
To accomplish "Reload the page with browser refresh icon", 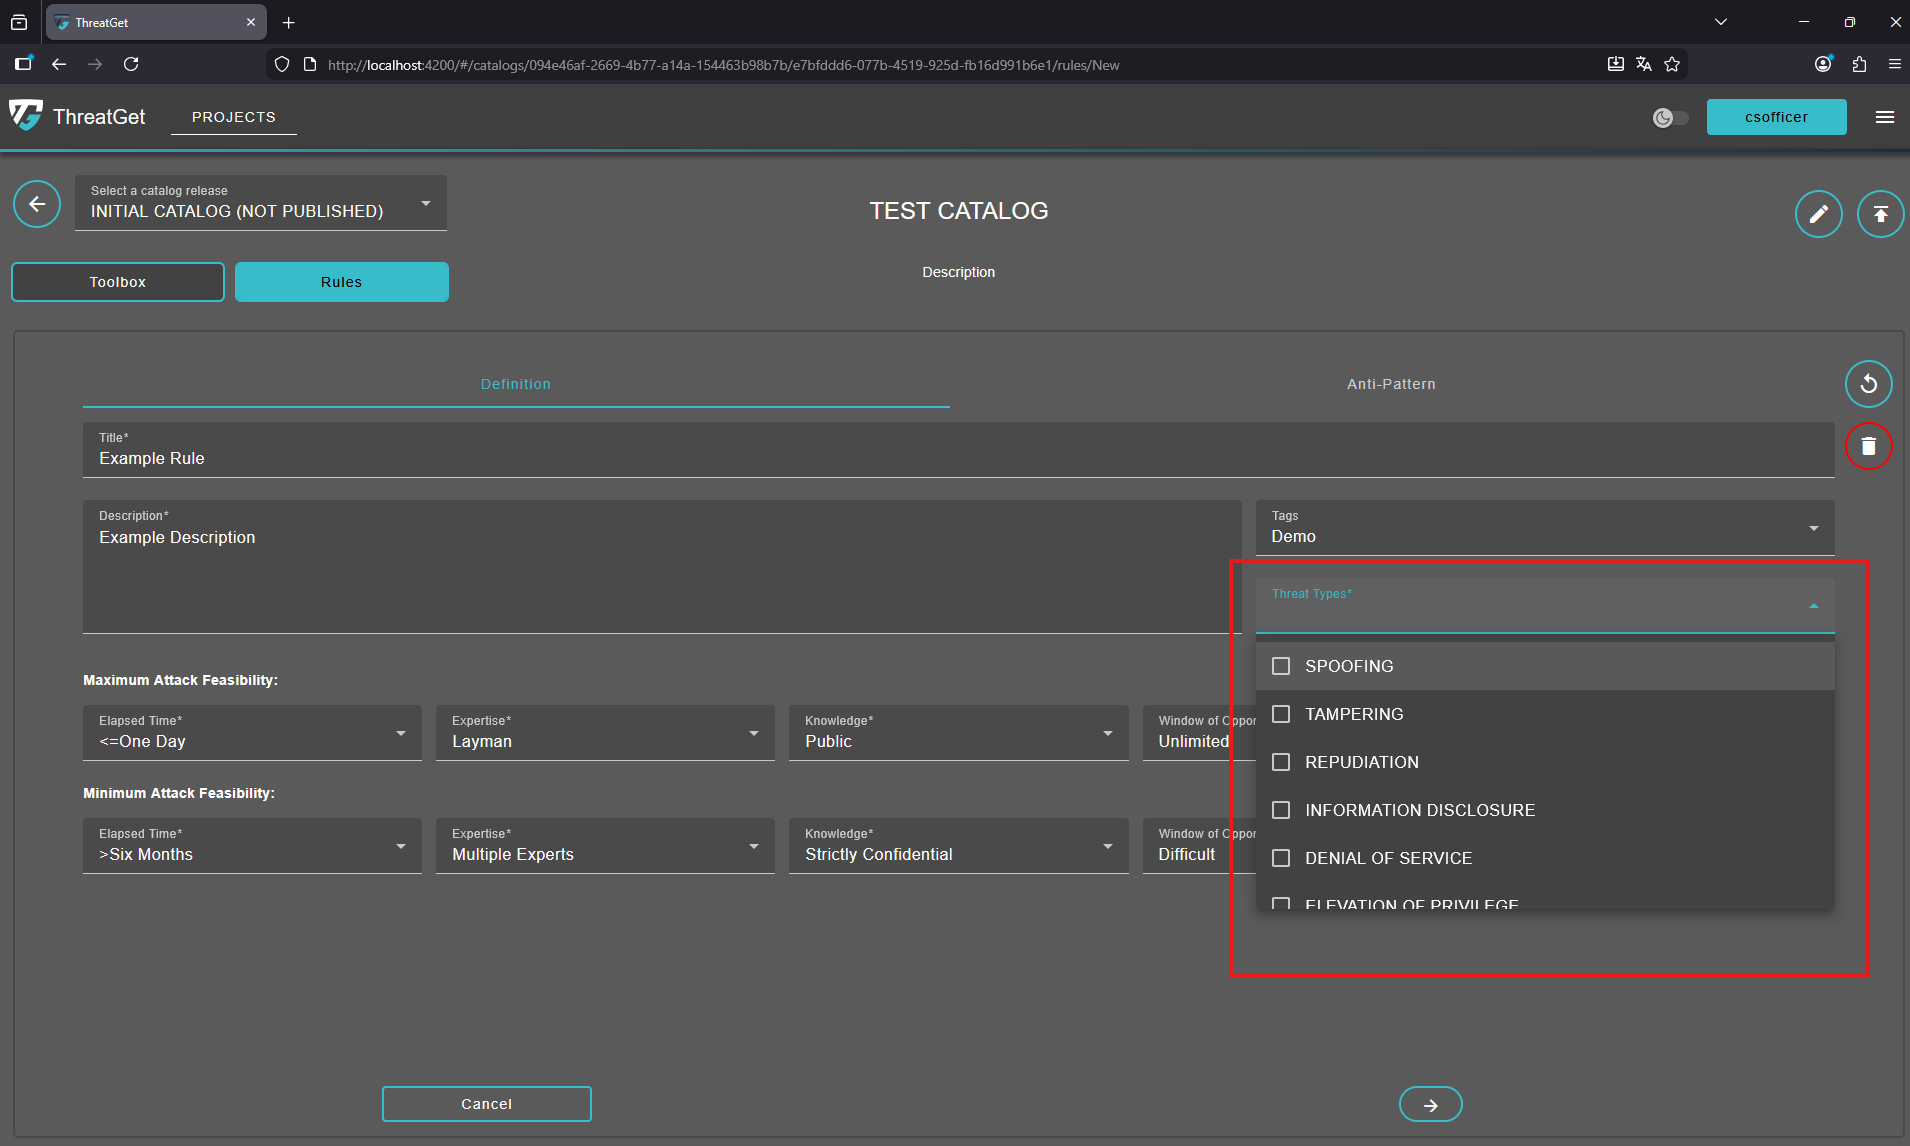I will coord(131,64).
